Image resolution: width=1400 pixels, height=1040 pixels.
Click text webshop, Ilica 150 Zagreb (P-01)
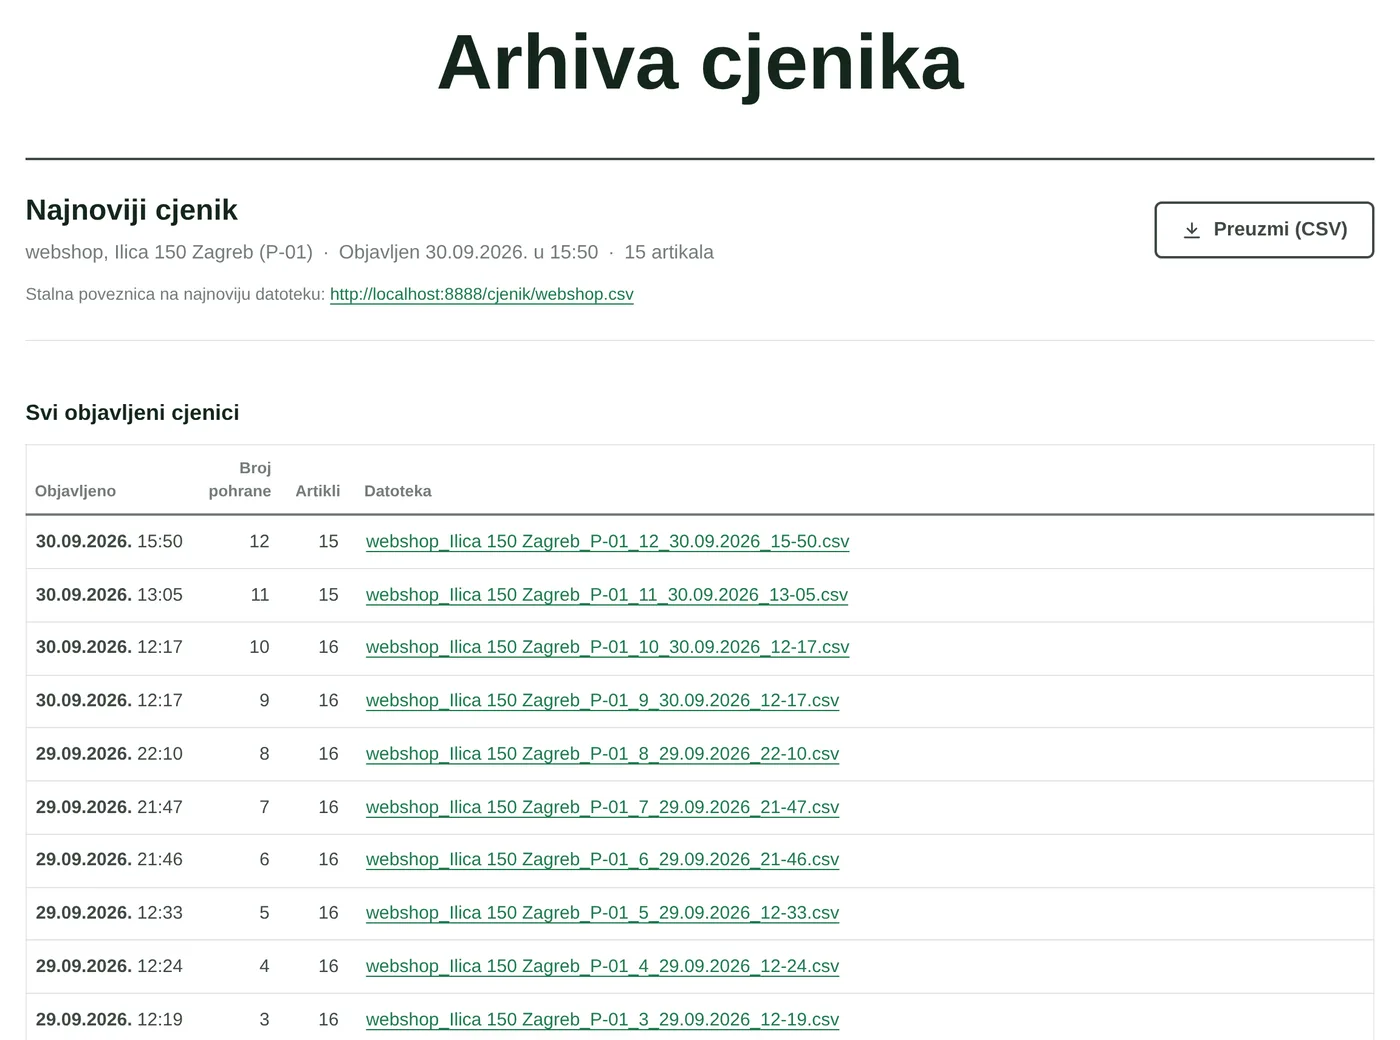tap(169, 252)
